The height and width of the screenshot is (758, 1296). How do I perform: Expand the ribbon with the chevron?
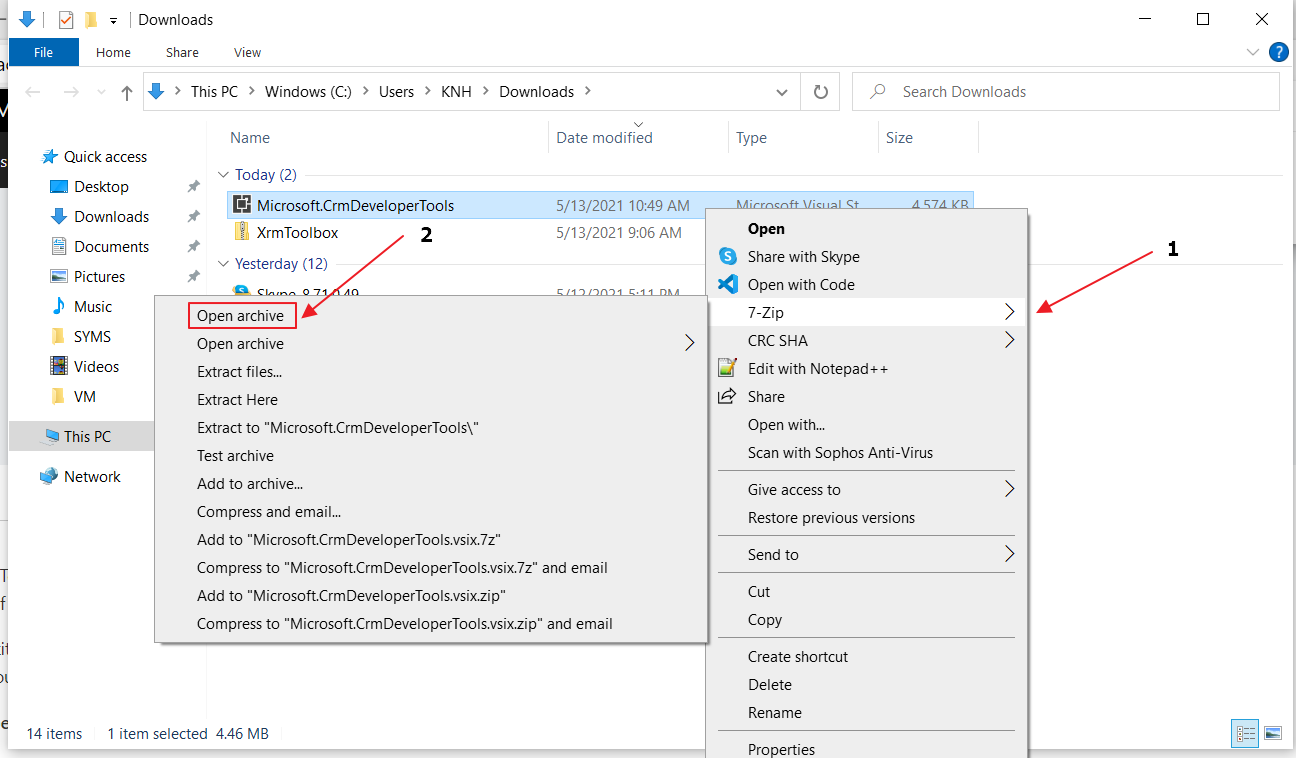(x=1253, y=52)
